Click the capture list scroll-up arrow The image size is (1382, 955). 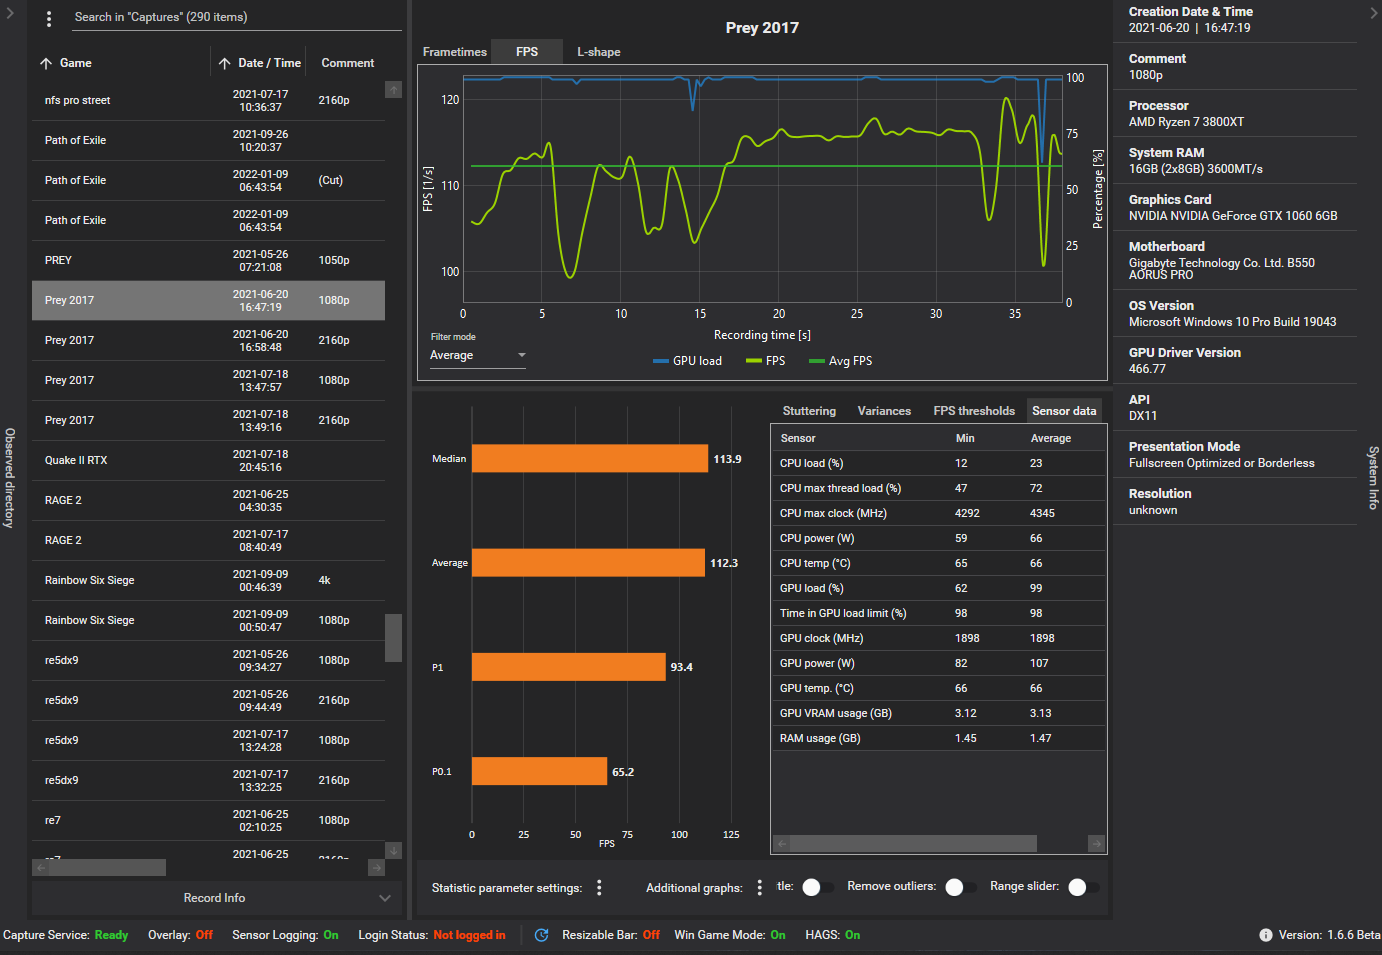pos(394,90)
